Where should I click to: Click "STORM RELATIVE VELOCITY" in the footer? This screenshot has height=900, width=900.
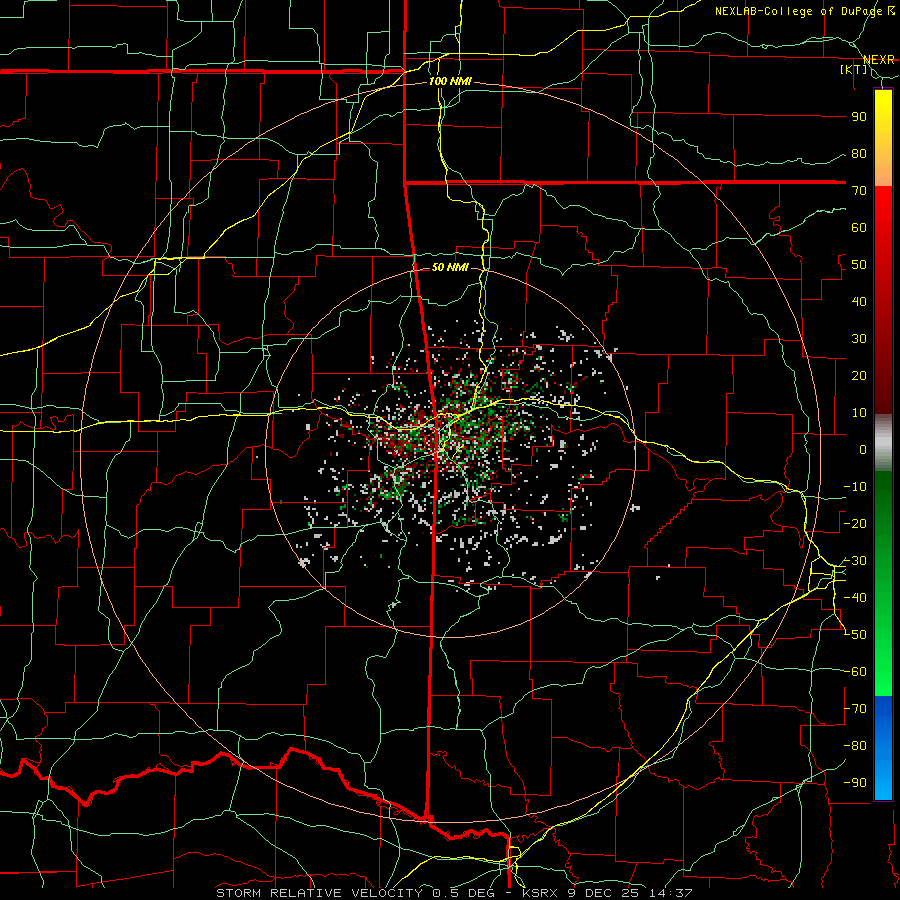319,893
